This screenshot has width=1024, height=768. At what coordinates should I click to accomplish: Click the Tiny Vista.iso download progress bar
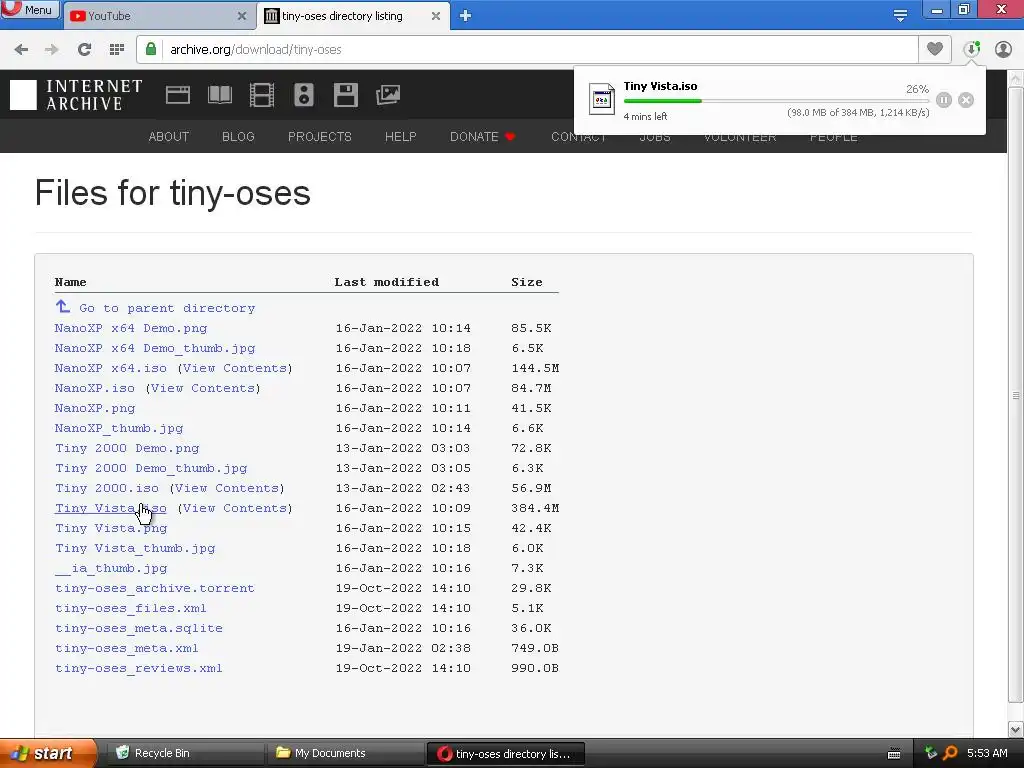[776, 101]
